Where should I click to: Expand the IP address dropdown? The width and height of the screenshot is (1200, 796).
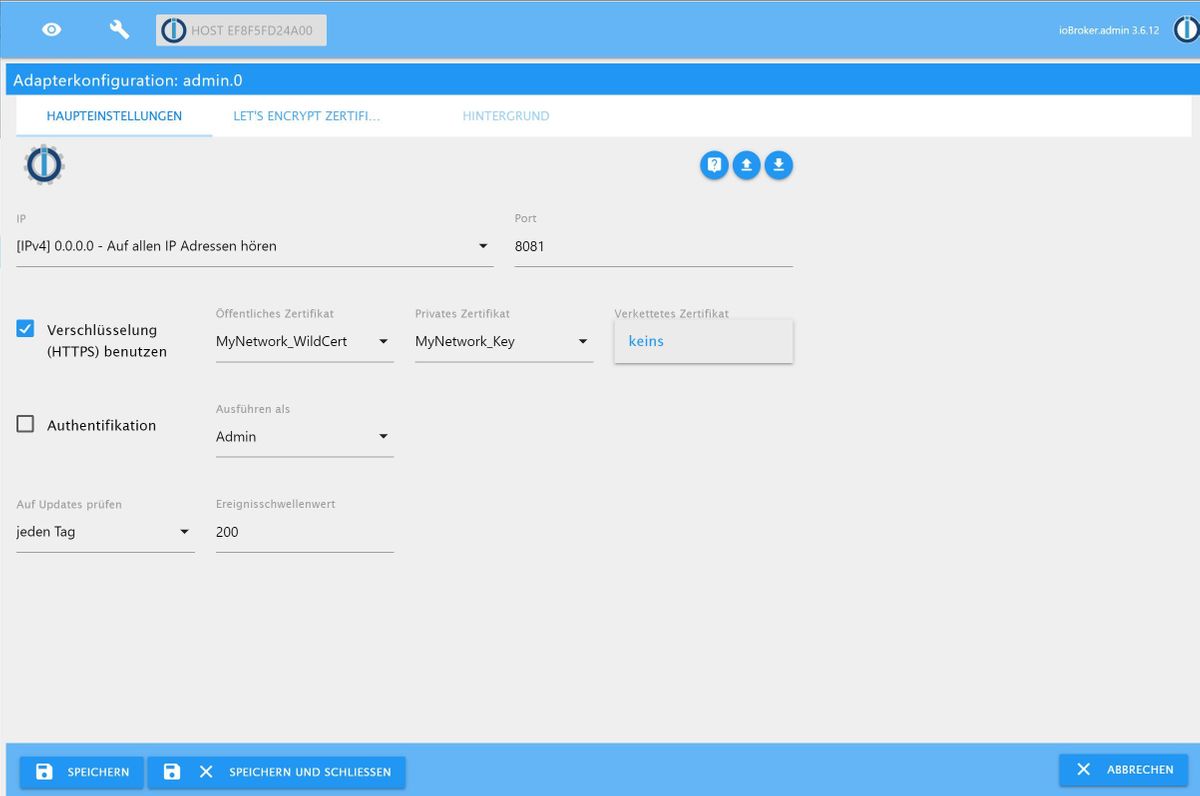point(255,246)
